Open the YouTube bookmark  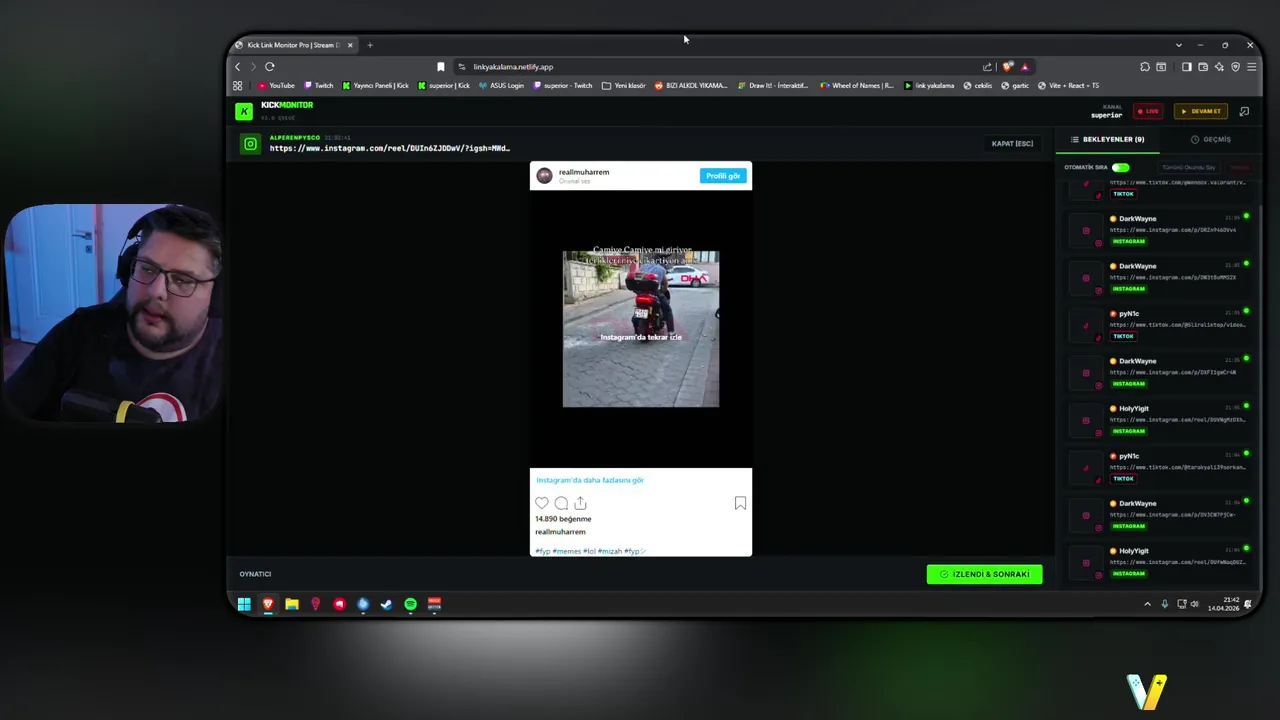click(276, 86)
